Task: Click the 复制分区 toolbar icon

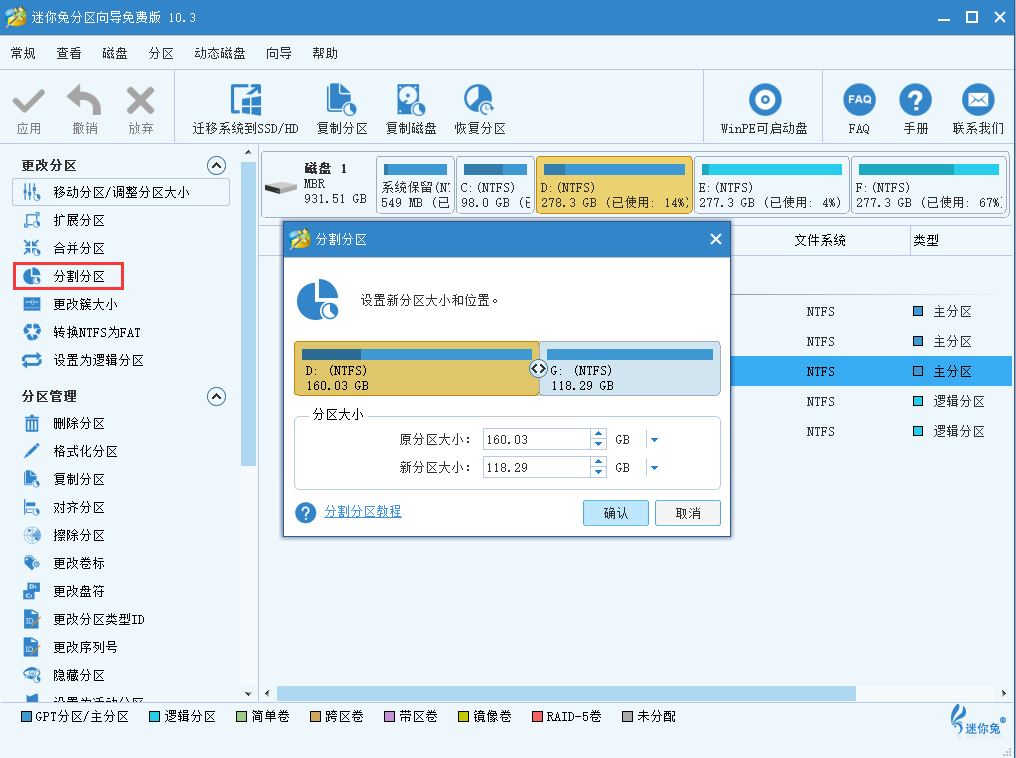Action: point(341,100)
